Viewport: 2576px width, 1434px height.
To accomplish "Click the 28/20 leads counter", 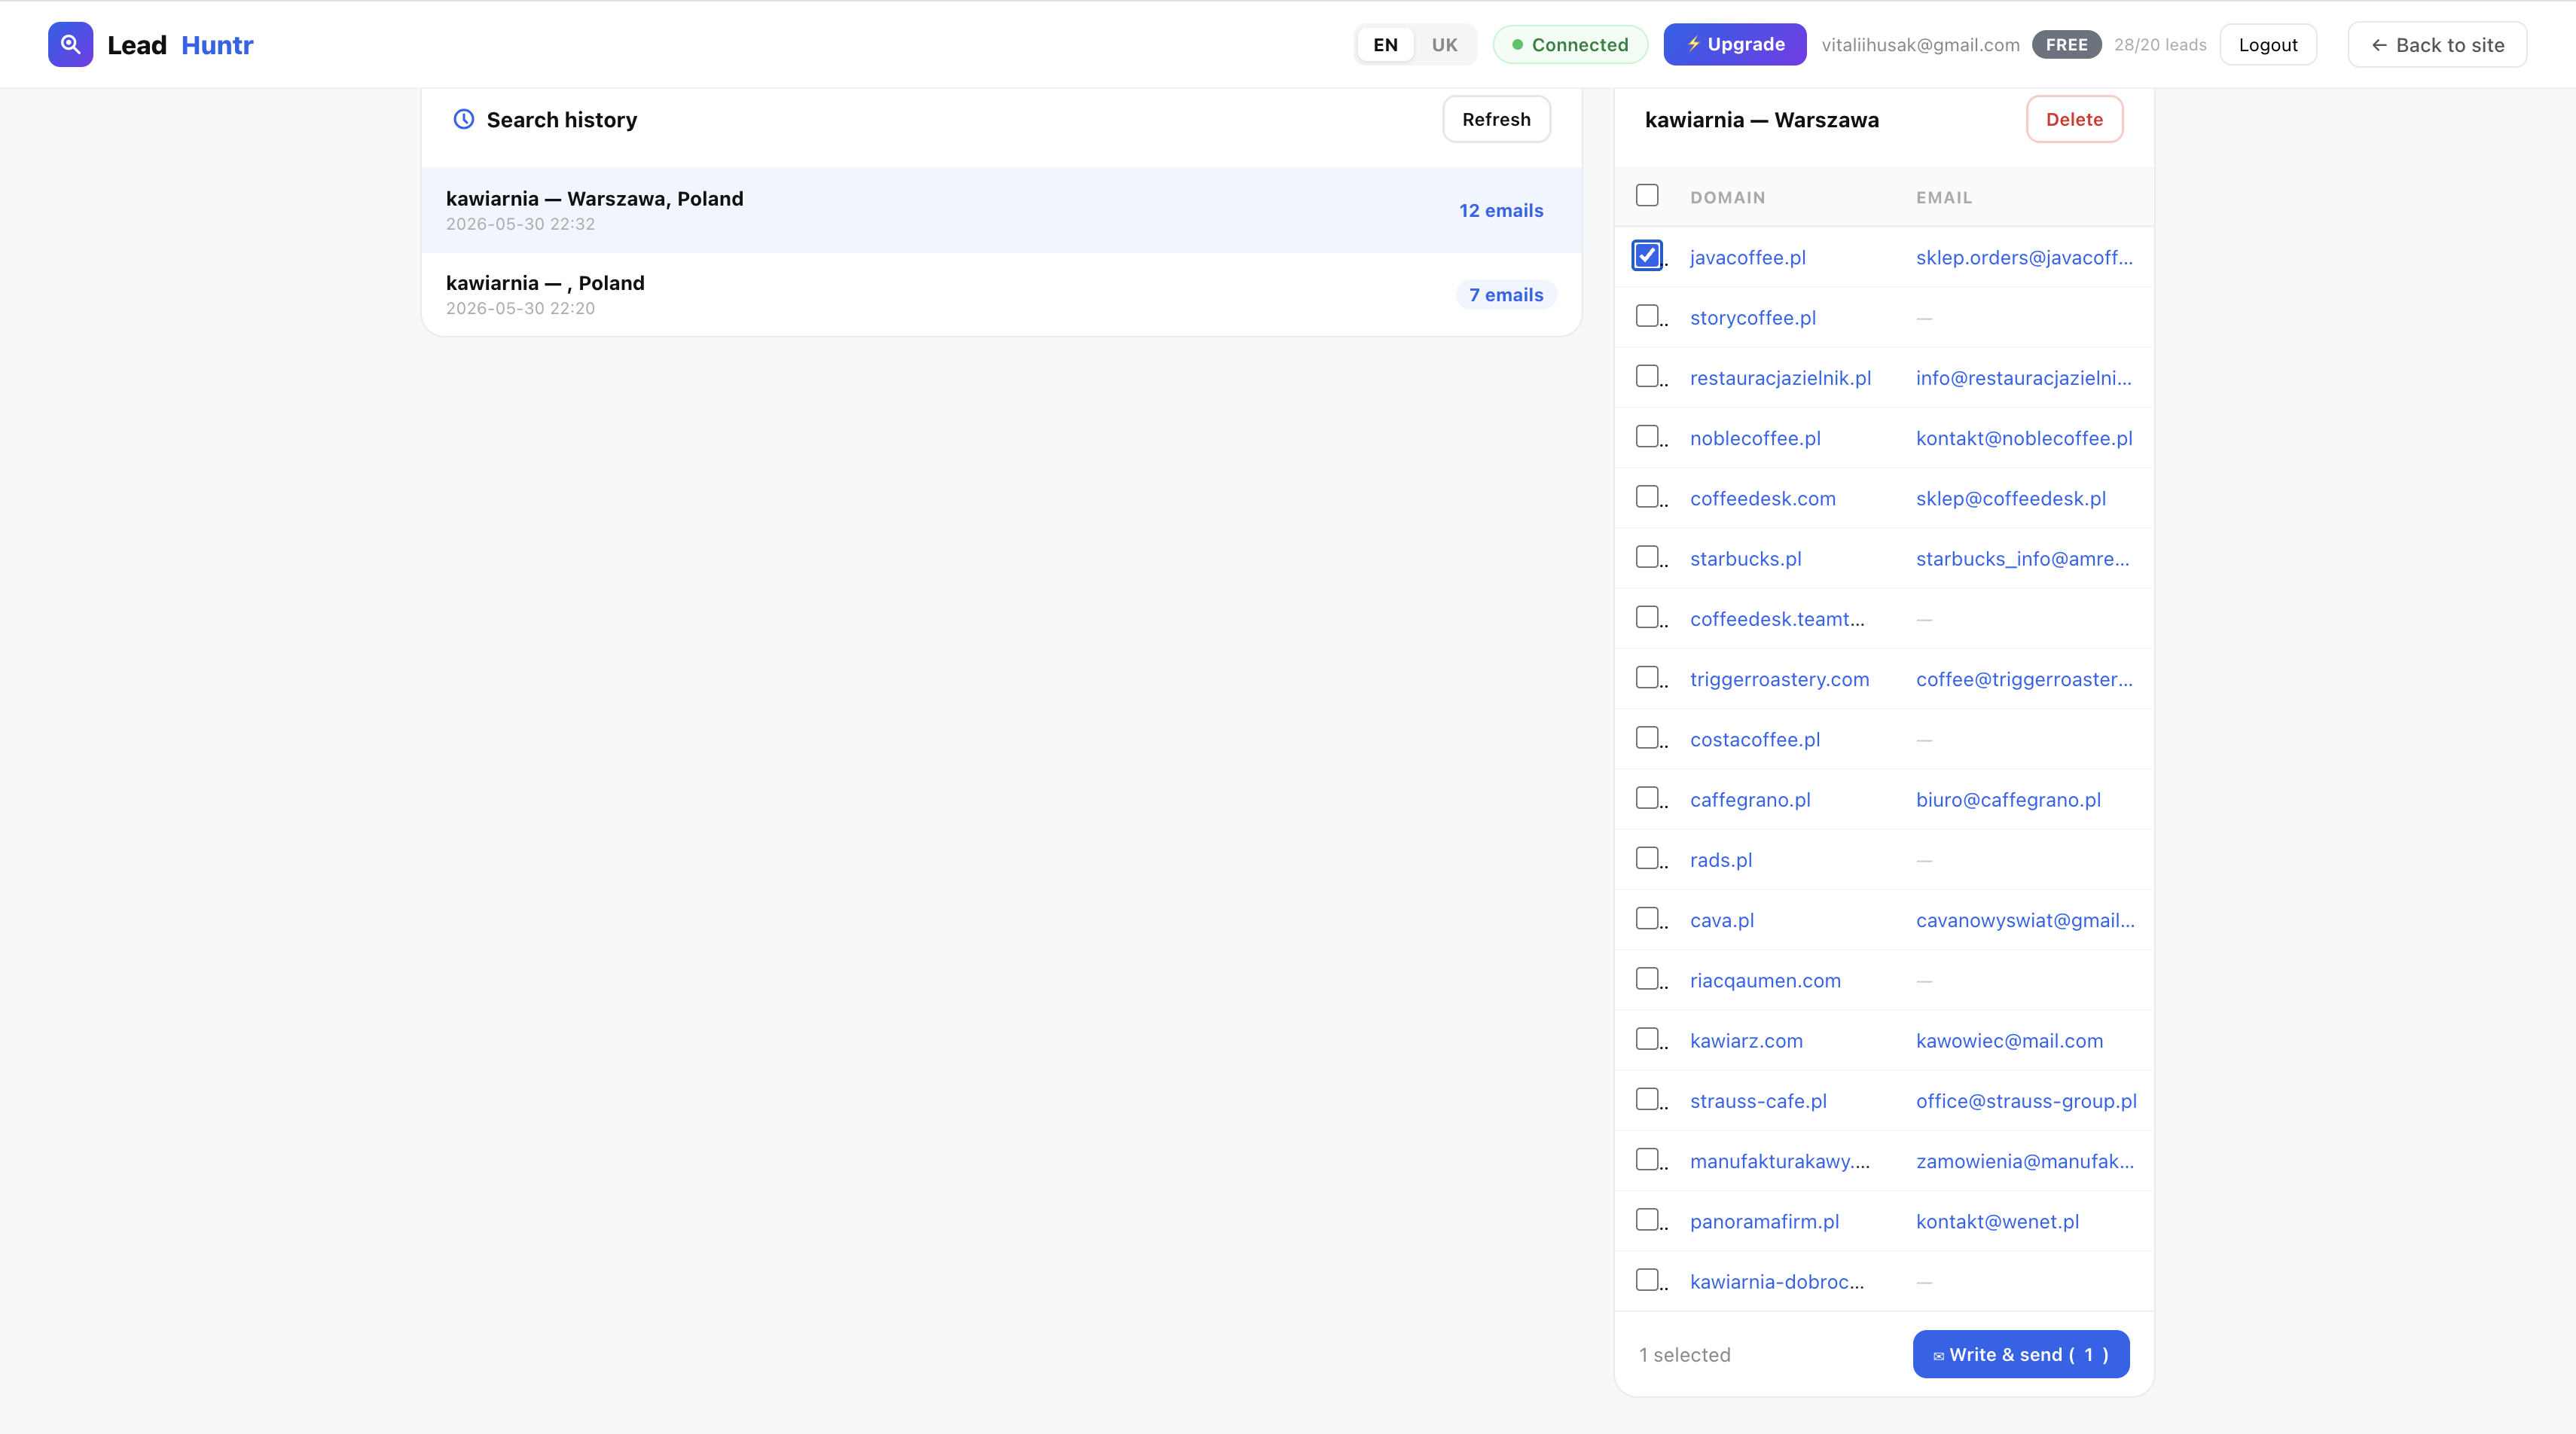I will click(x=2160, y=45).
